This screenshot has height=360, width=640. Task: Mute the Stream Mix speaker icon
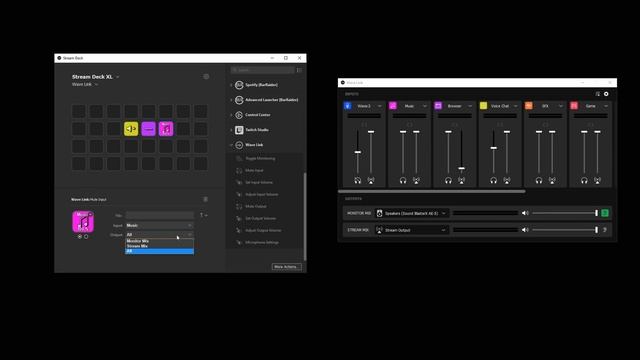click(525, 230)
